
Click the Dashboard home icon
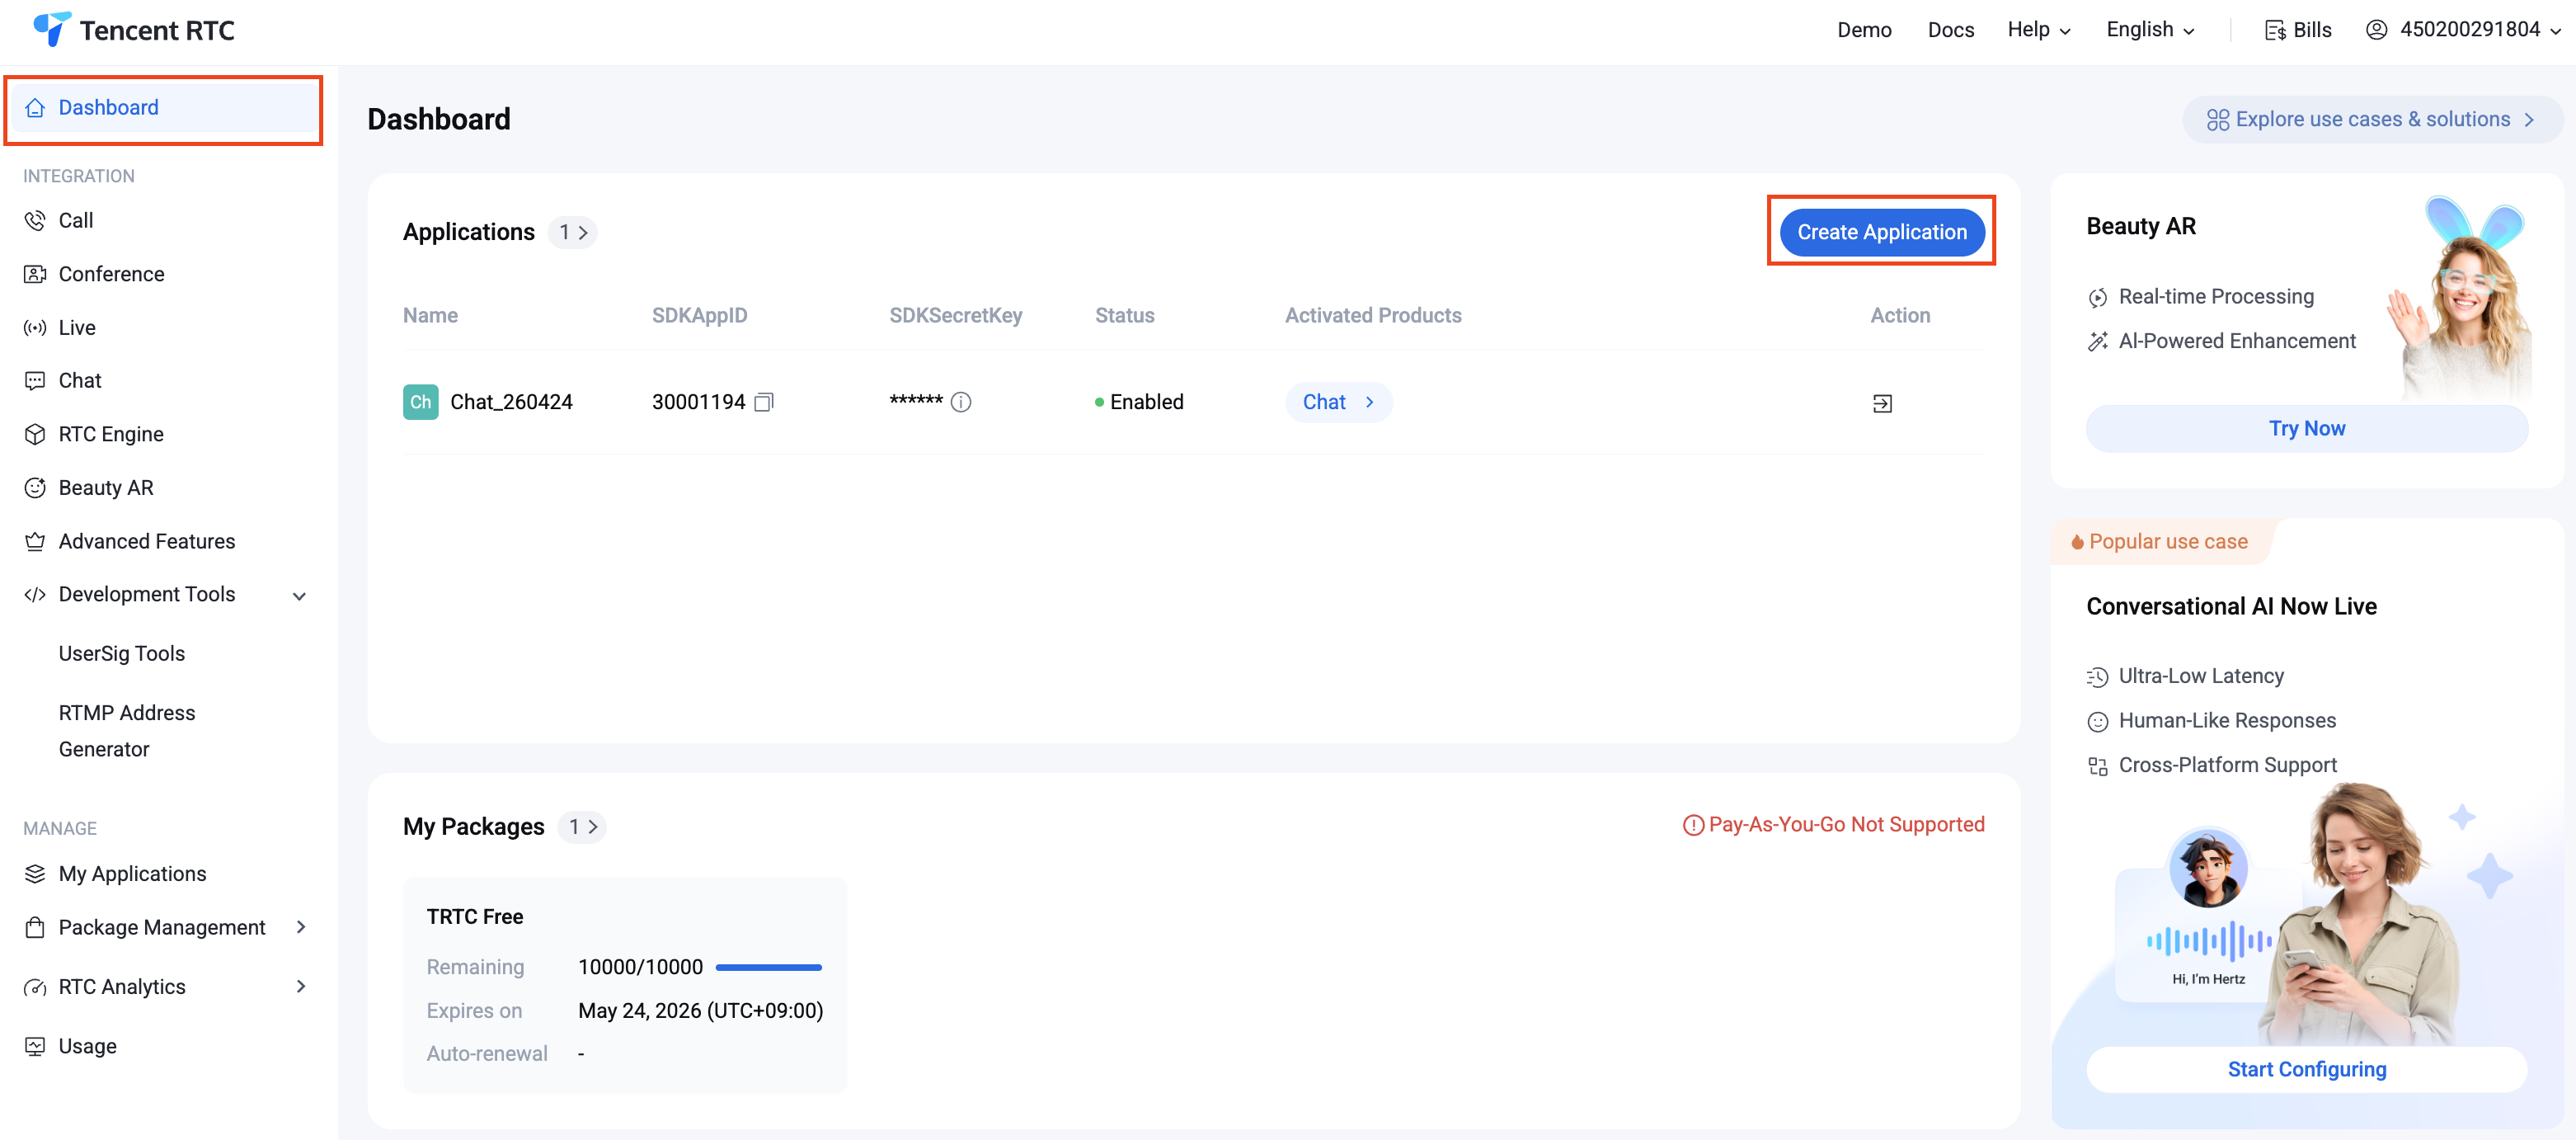tap(35, 108)
